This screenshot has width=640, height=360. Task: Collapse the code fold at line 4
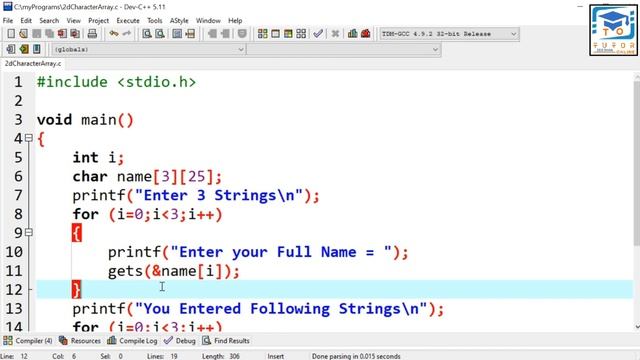coord(29,138)
